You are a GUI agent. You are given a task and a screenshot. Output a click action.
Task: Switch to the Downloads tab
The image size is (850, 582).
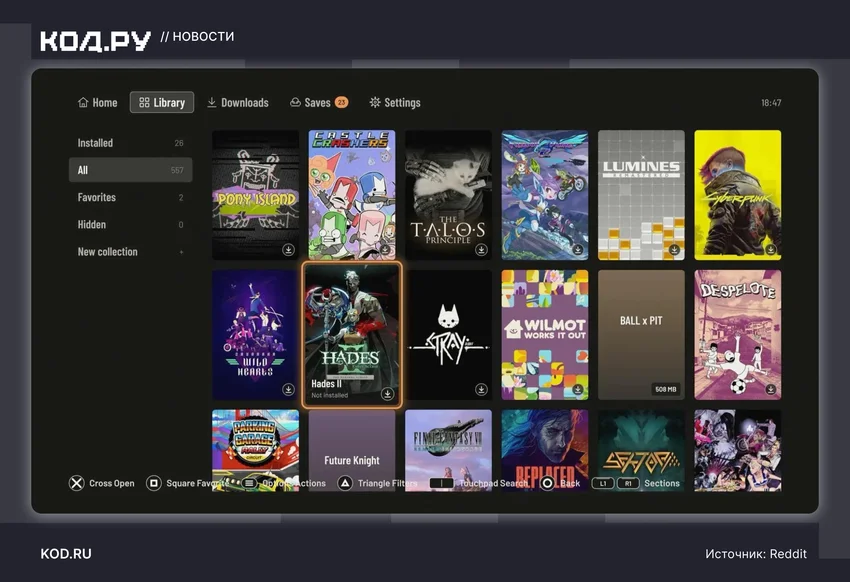[238, 102]
